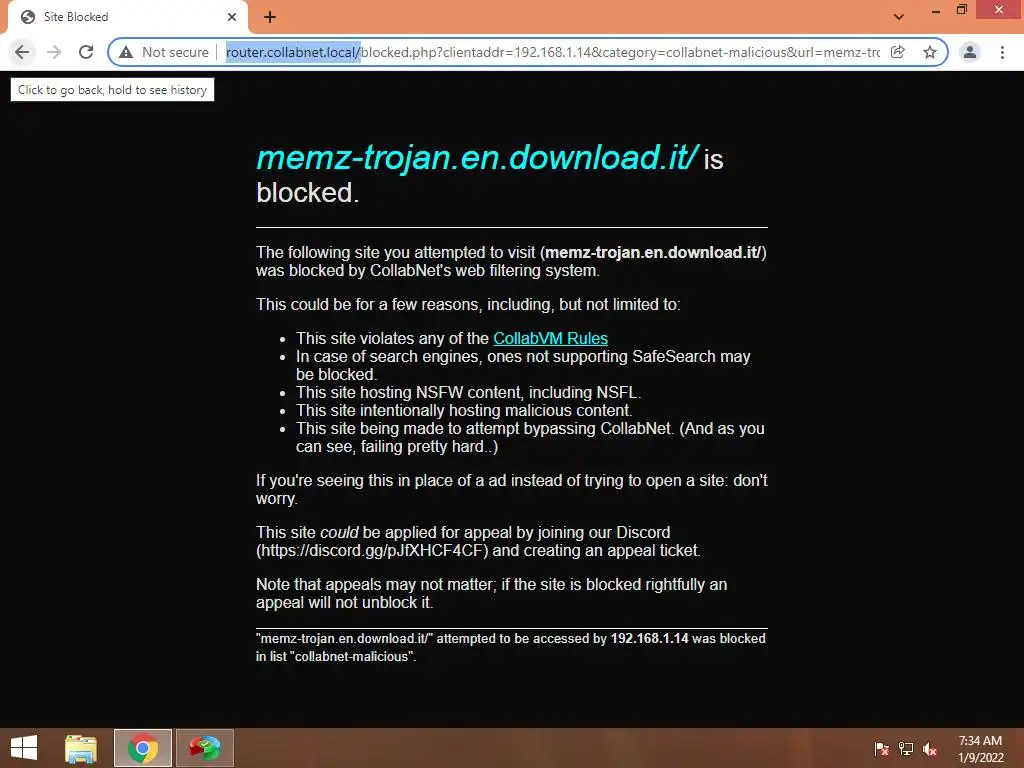Click the forward navigation arrow
The width and height of the screenshot is (1024, 768).
pos(54,52)
